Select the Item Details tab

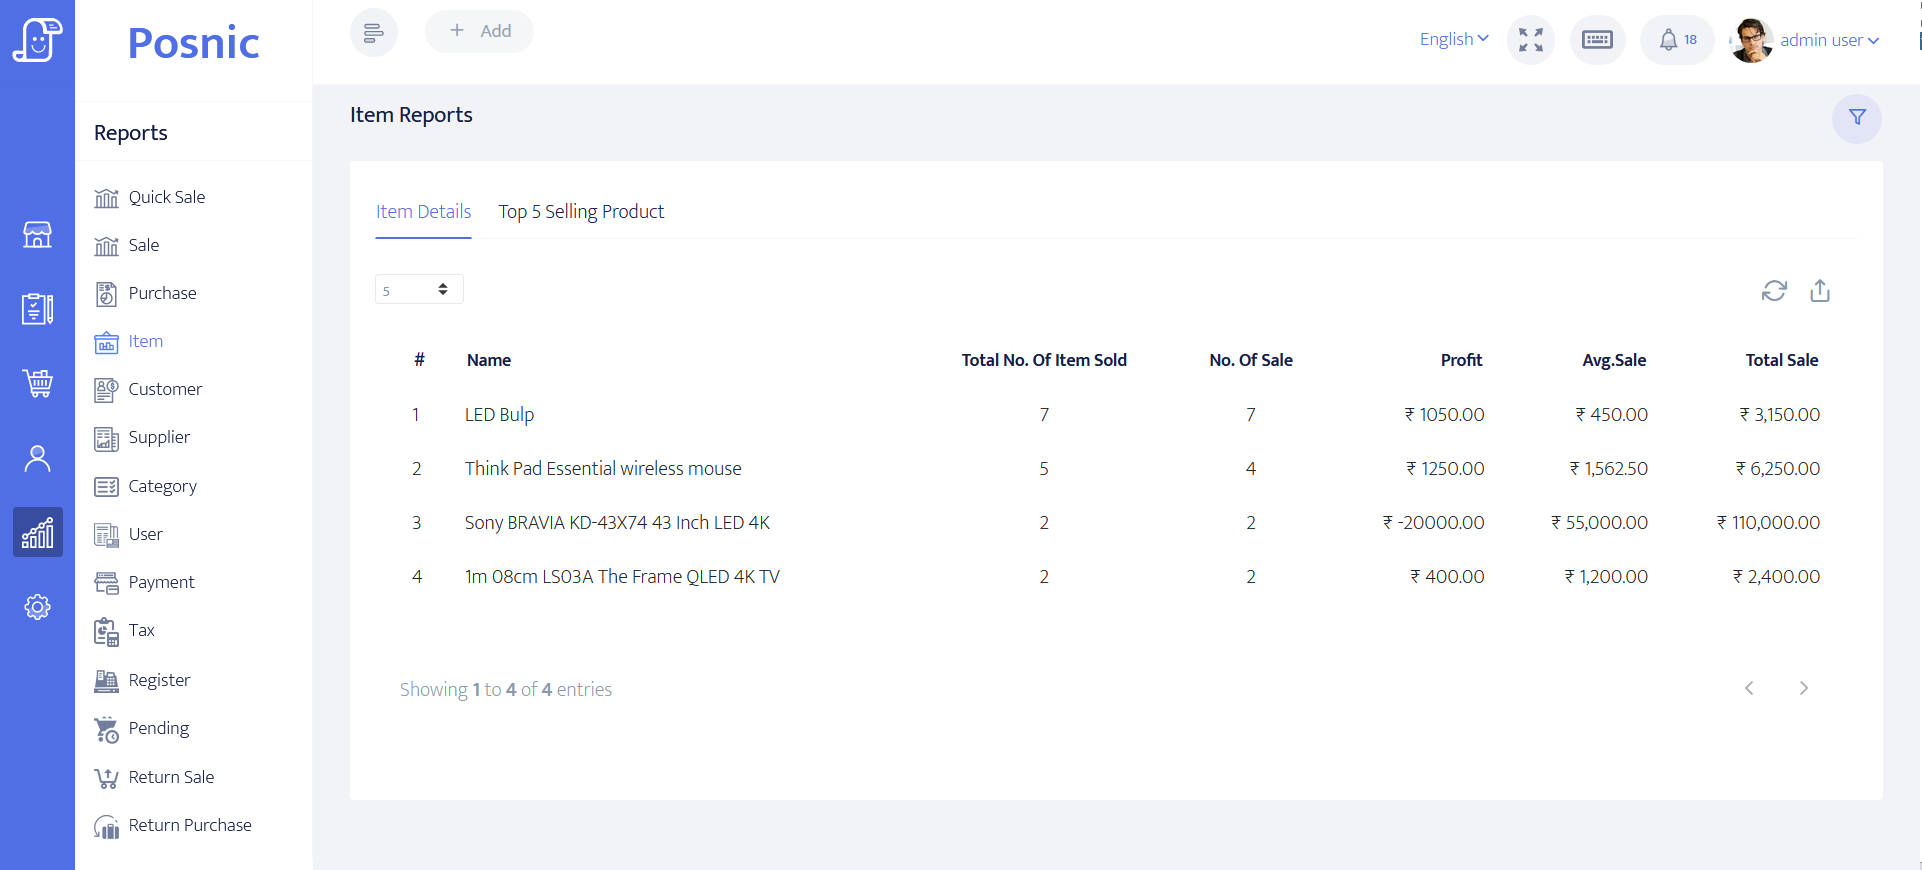[423, 212]
